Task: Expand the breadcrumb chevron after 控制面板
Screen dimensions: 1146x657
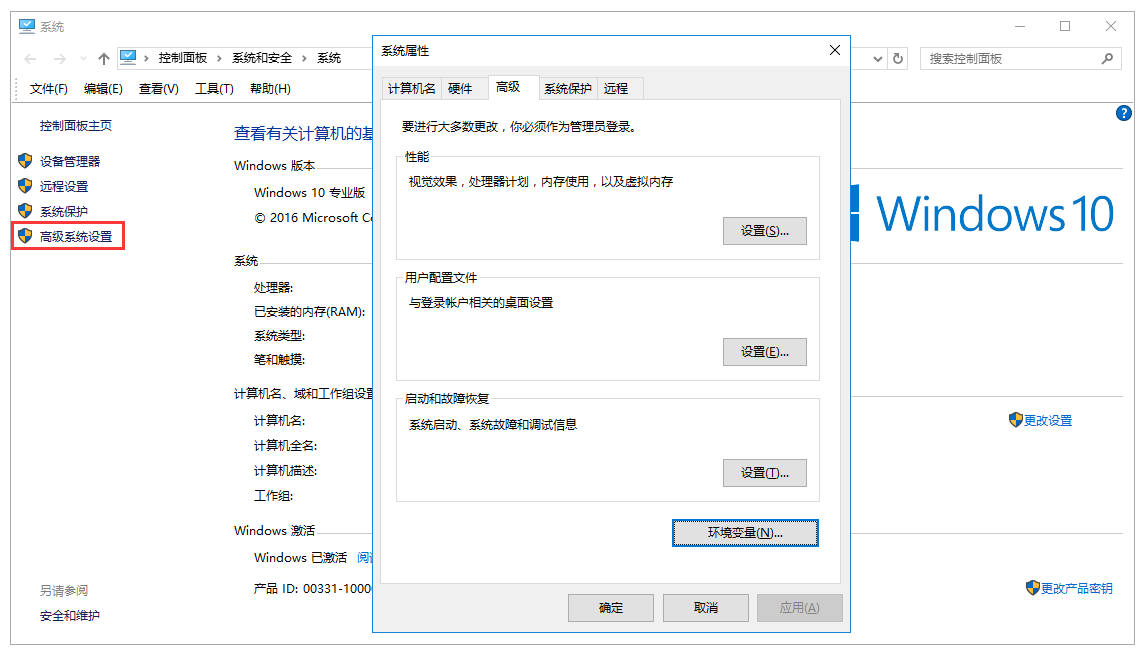Action: tap(219, 58)
